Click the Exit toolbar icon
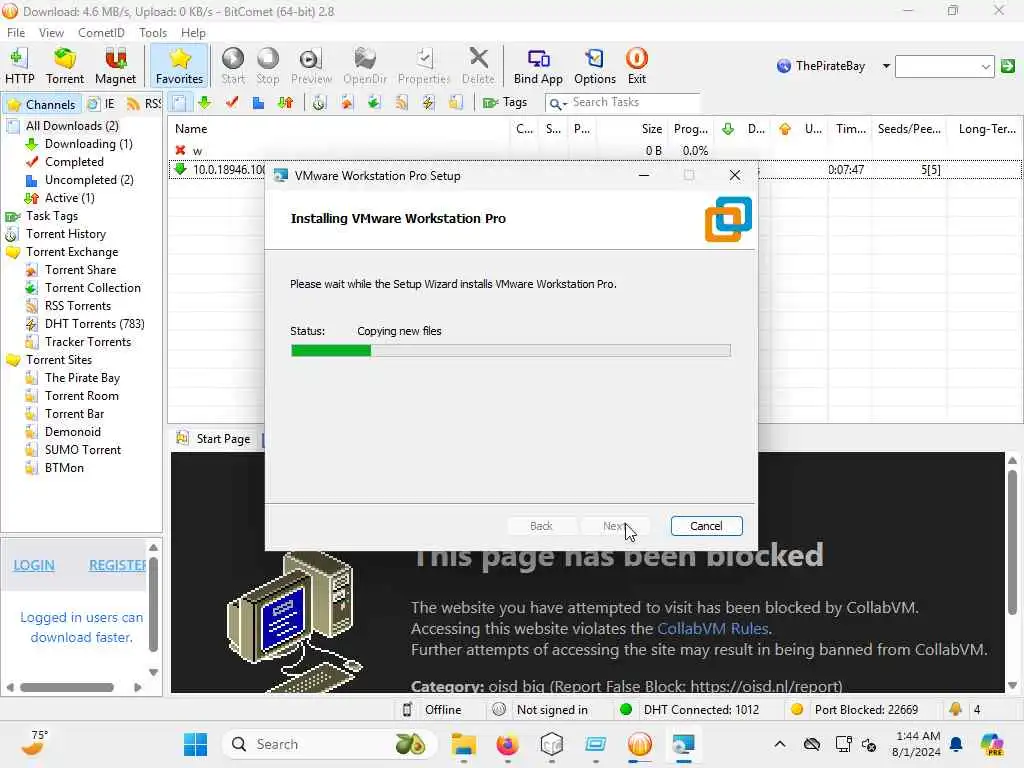The width and height of the screenshot is (1024, 768). pos(637,66)
